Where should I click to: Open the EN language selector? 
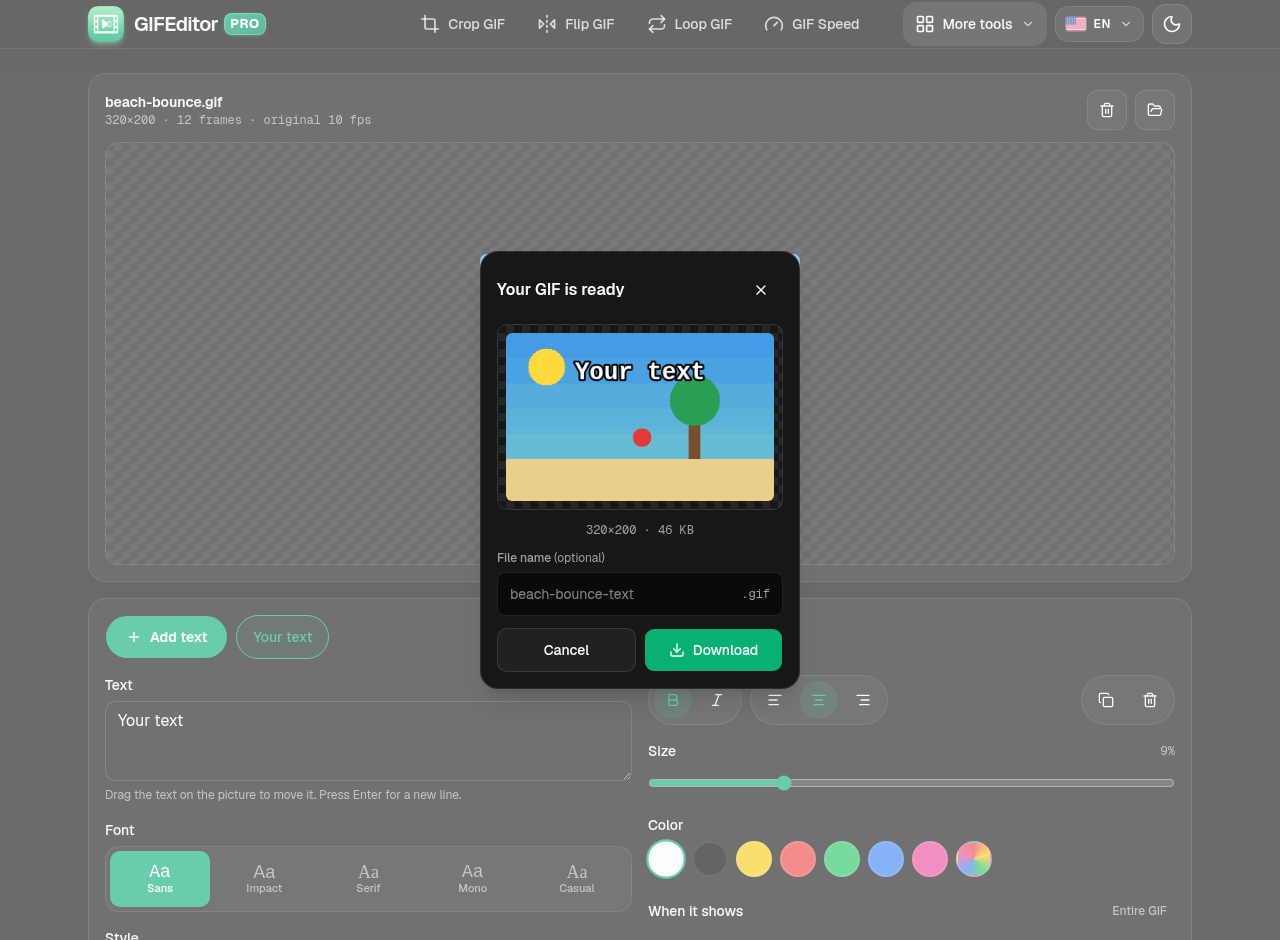1099,24
